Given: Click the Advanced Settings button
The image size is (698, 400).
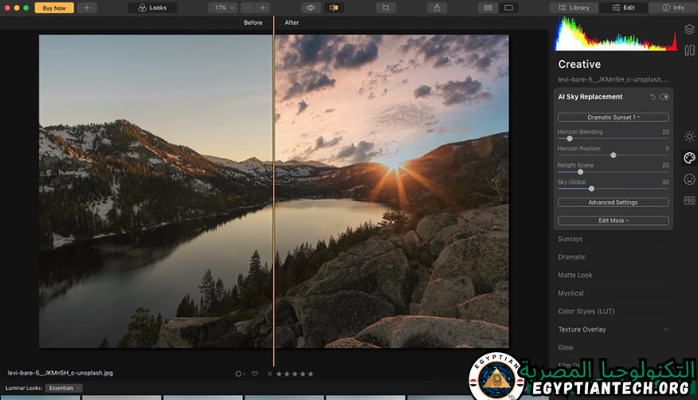Looking at the screenshot, I should [x=613, y=202].
